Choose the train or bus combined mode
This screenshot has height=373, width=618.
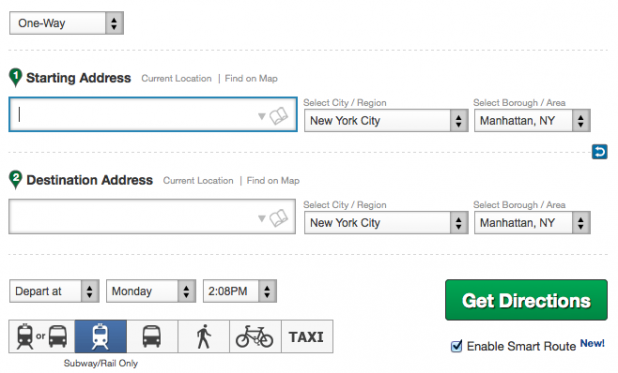click(42, 336)
